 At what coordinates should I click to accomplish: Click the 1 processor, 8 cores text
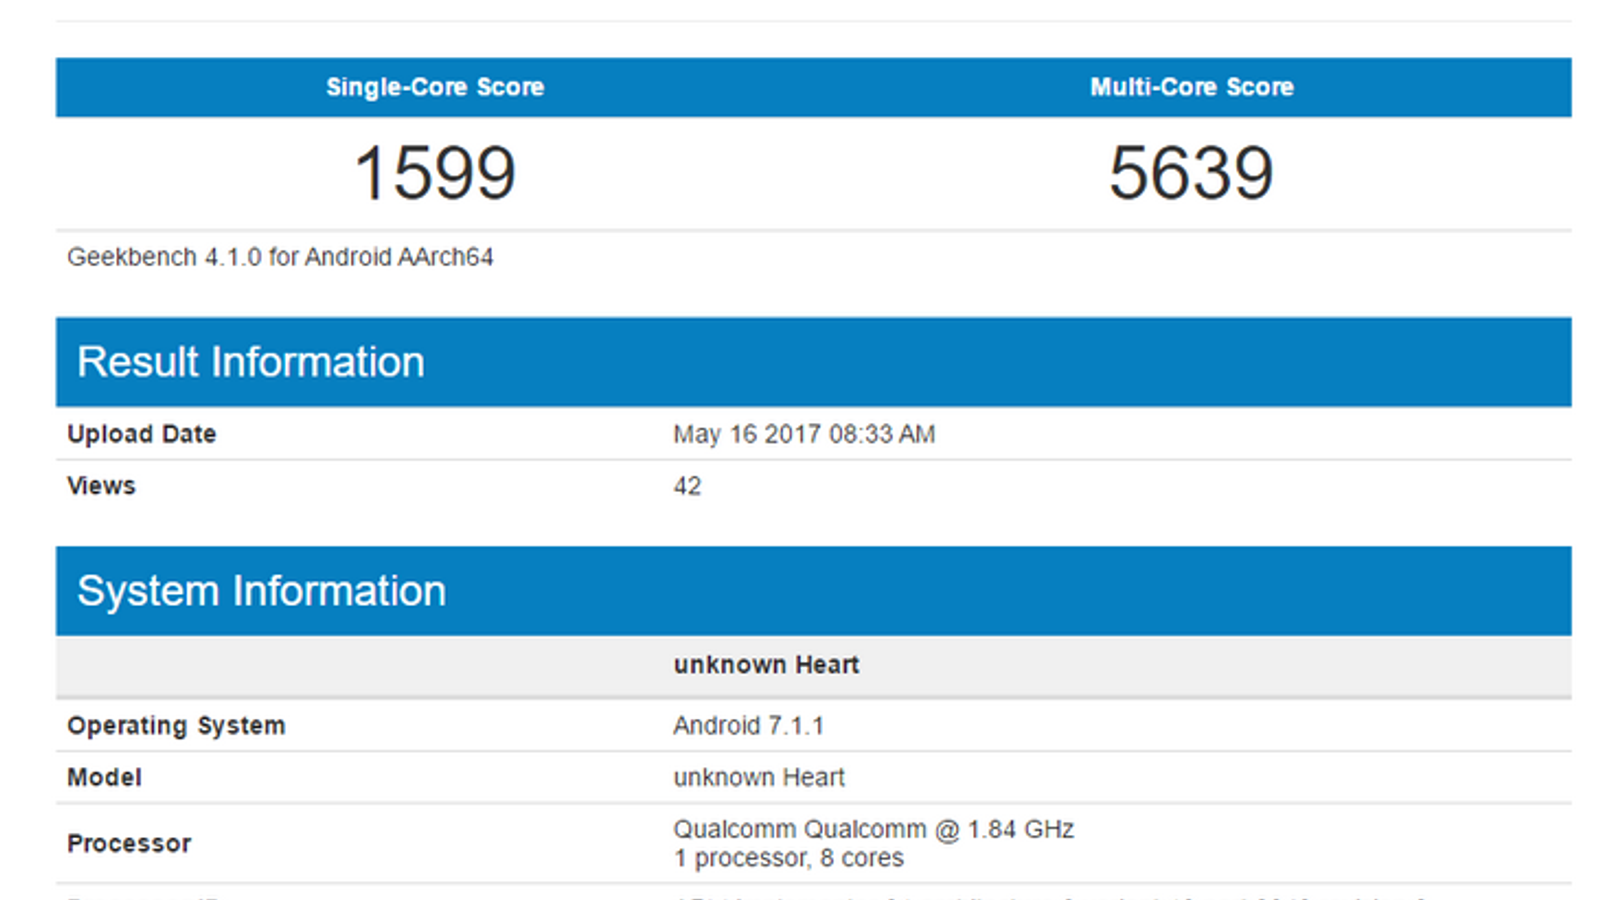click(x=788, y=858)
